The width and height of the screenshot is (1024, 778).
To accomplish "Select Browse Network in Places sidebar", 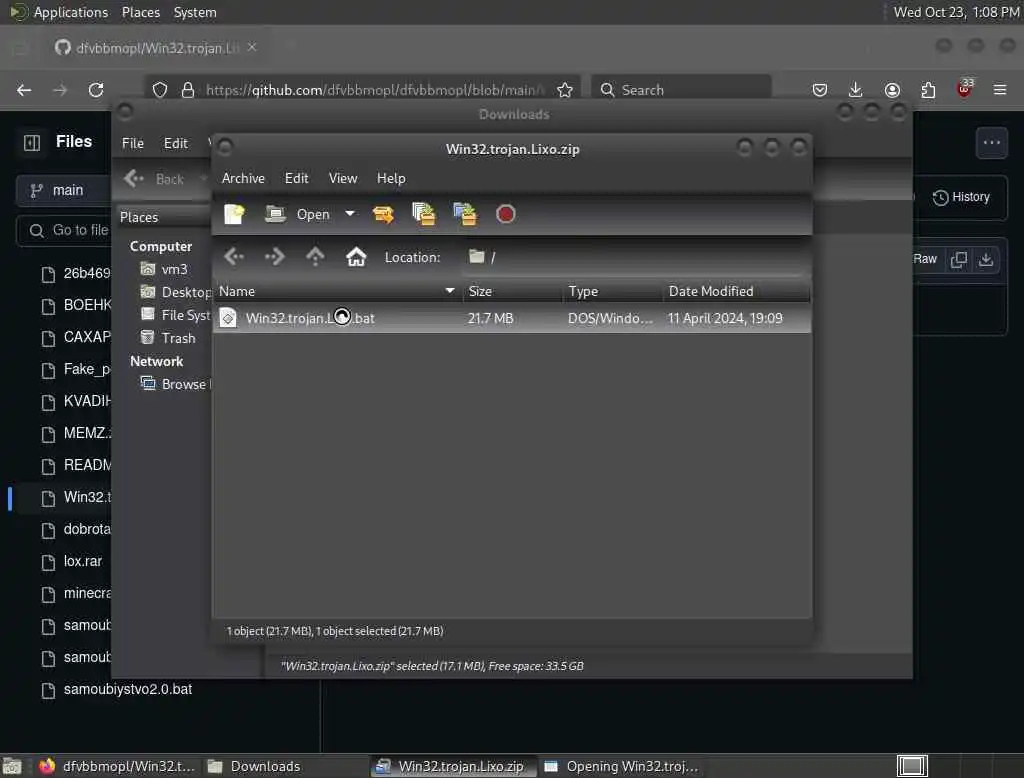I will pos(175,384).
